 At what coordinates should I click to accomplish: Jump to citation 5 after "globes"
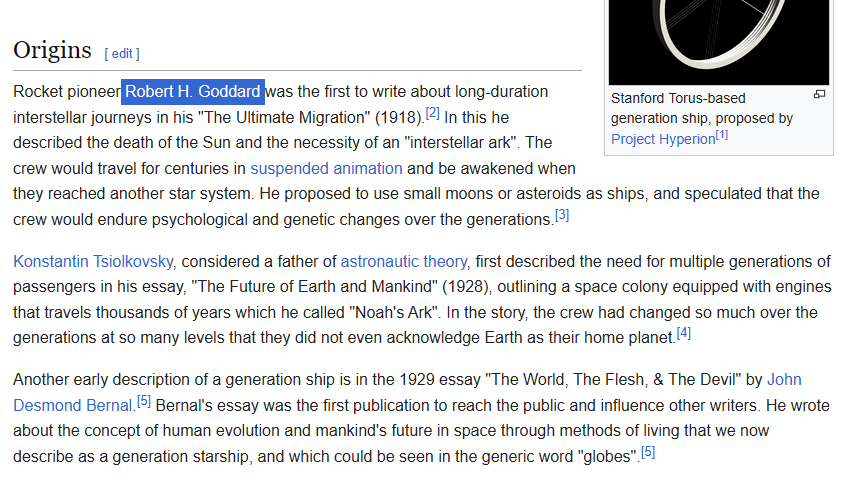pyautogui.click(x=648, y=452)
